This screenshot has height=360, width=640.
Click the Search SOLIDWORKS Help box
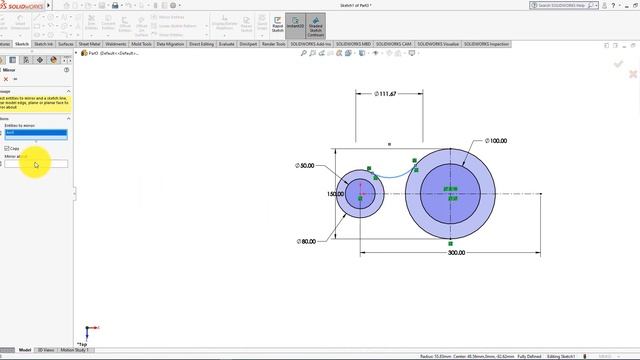(x=564, y=5)
